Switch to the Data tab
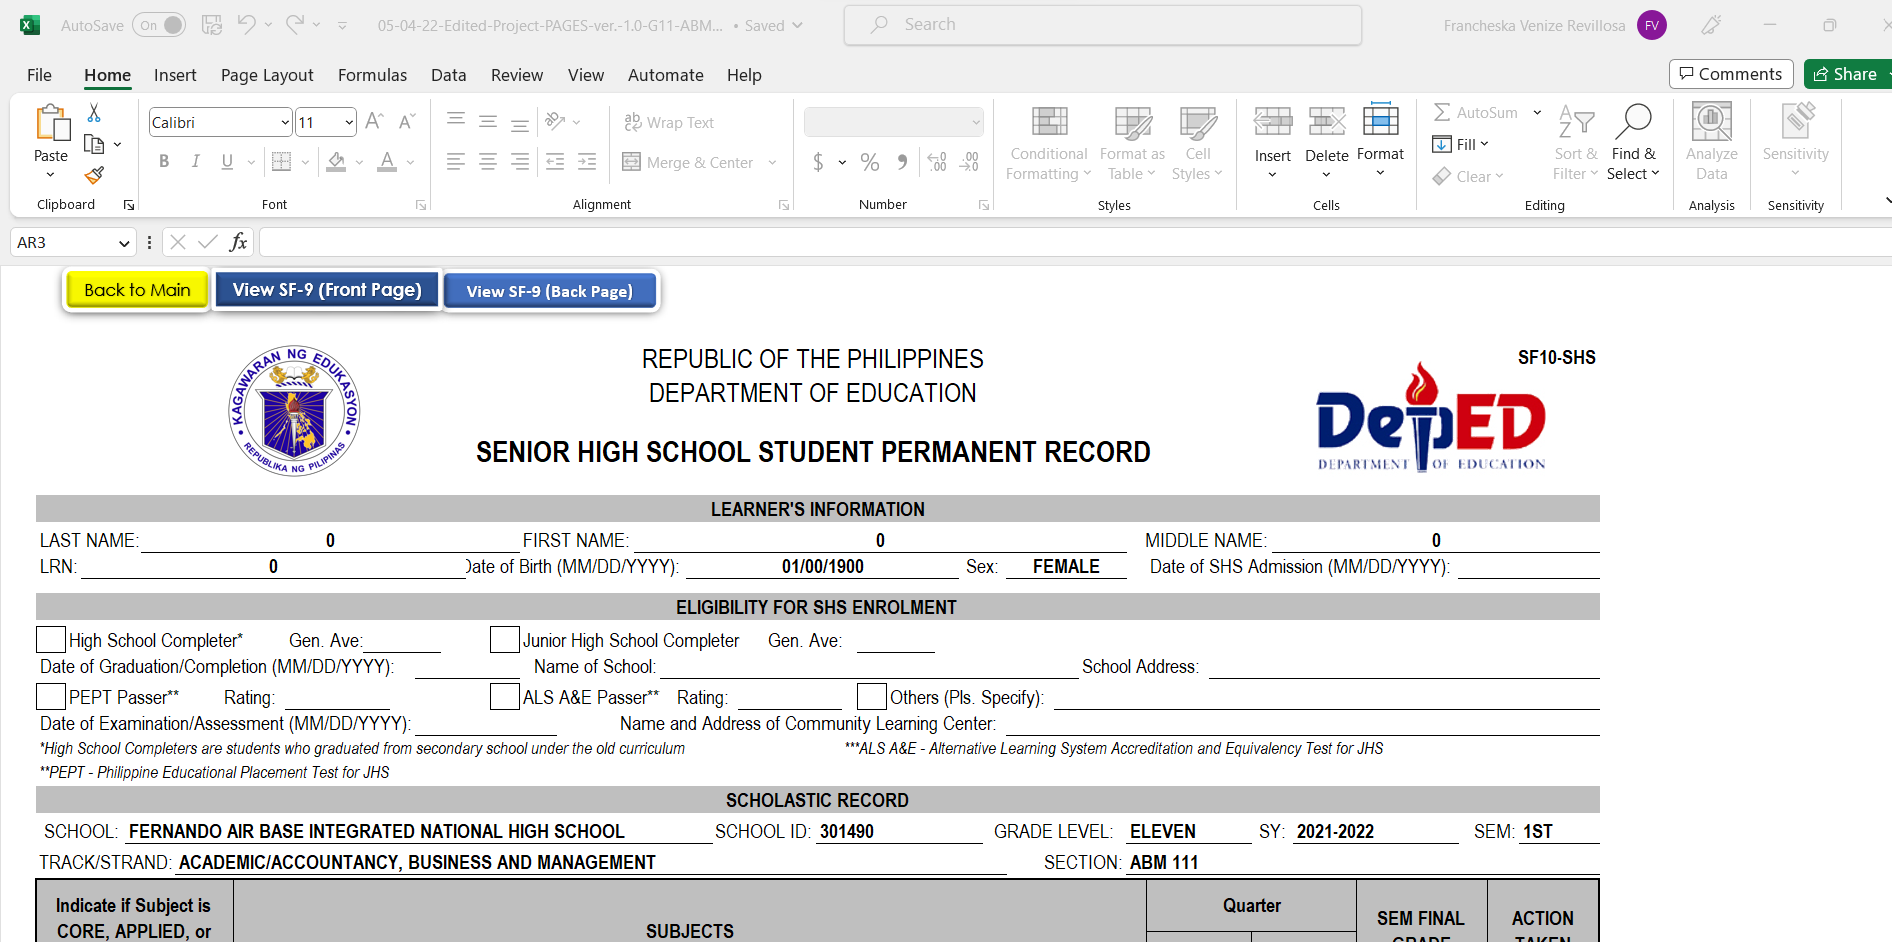Image resolution: width=1892 pixels, height=942 pixels. tap(449, 75)
